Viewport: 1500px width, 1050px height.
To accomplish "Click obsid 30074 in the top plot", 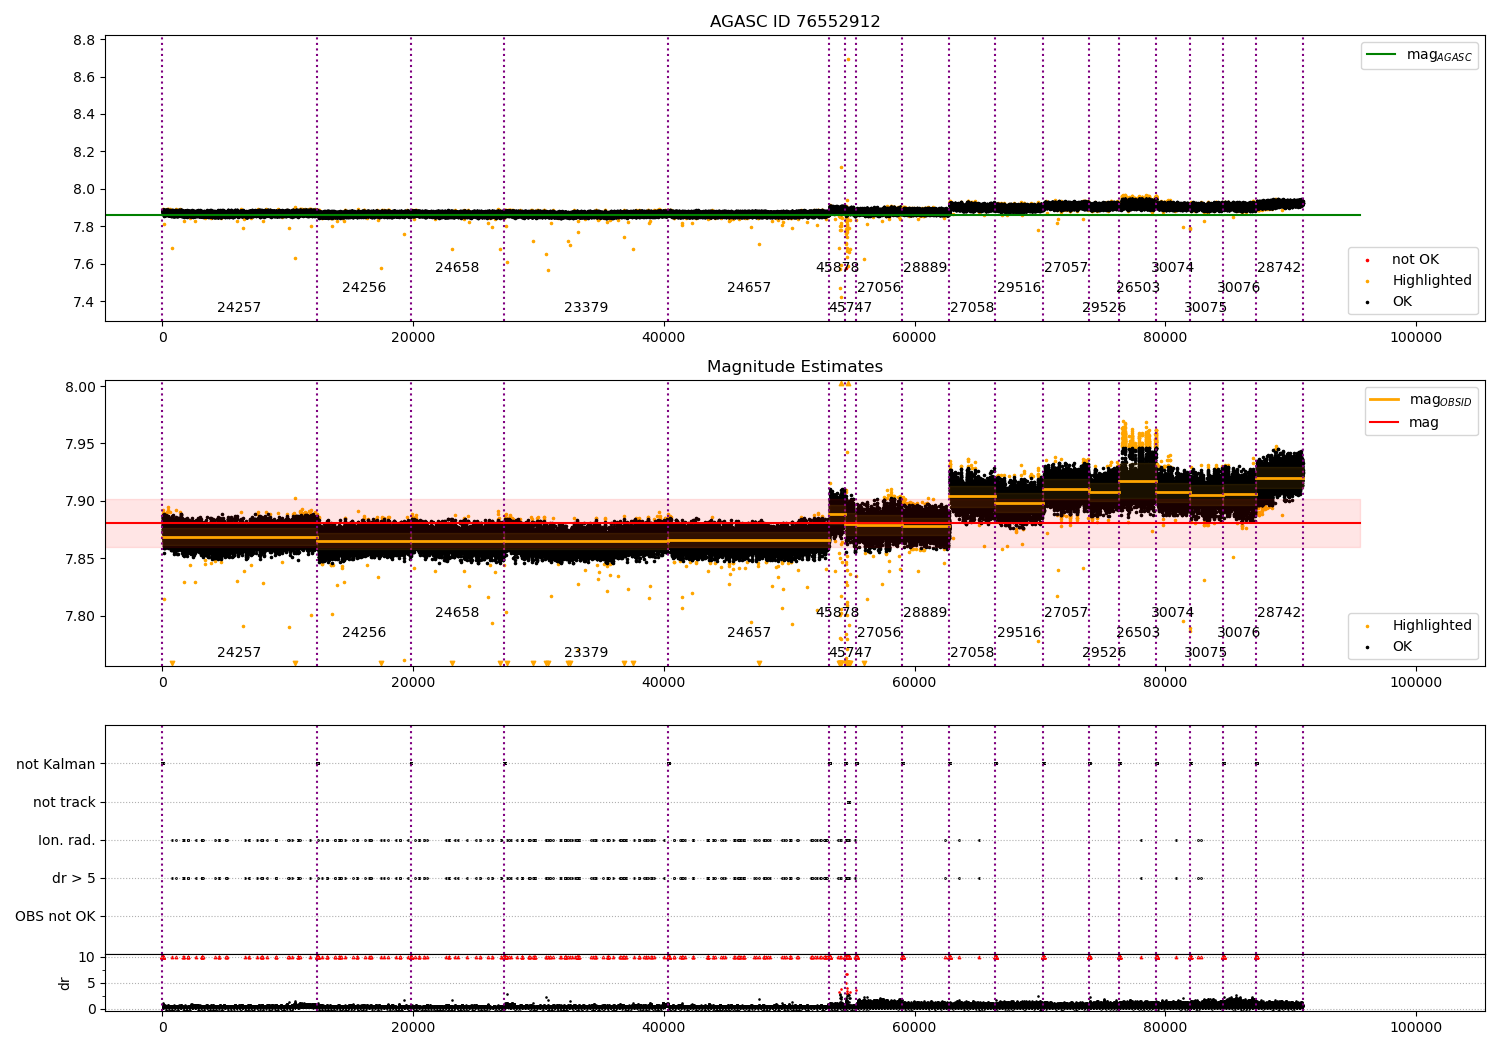I will 1172,268.
